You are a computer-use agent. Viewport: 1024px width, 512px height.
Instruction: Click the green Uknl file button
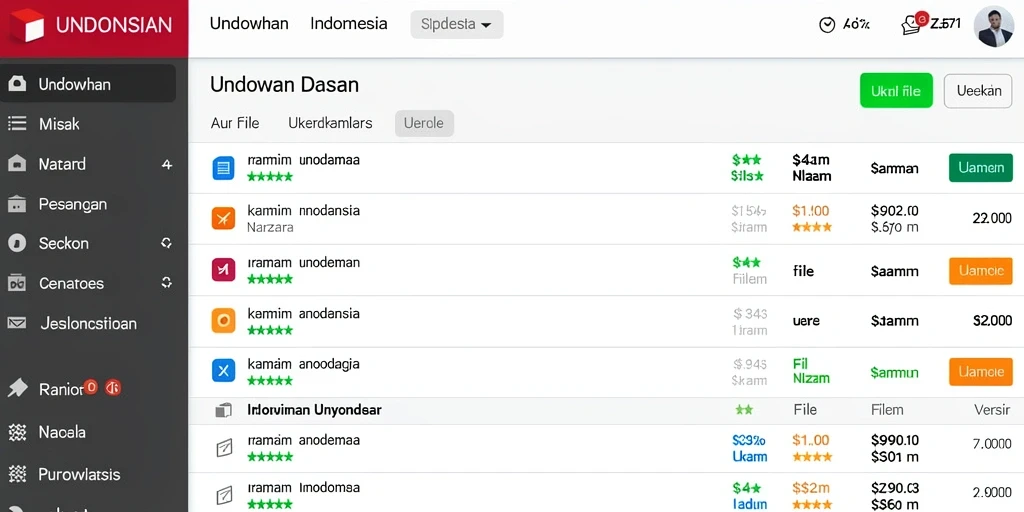click(896, 91)
